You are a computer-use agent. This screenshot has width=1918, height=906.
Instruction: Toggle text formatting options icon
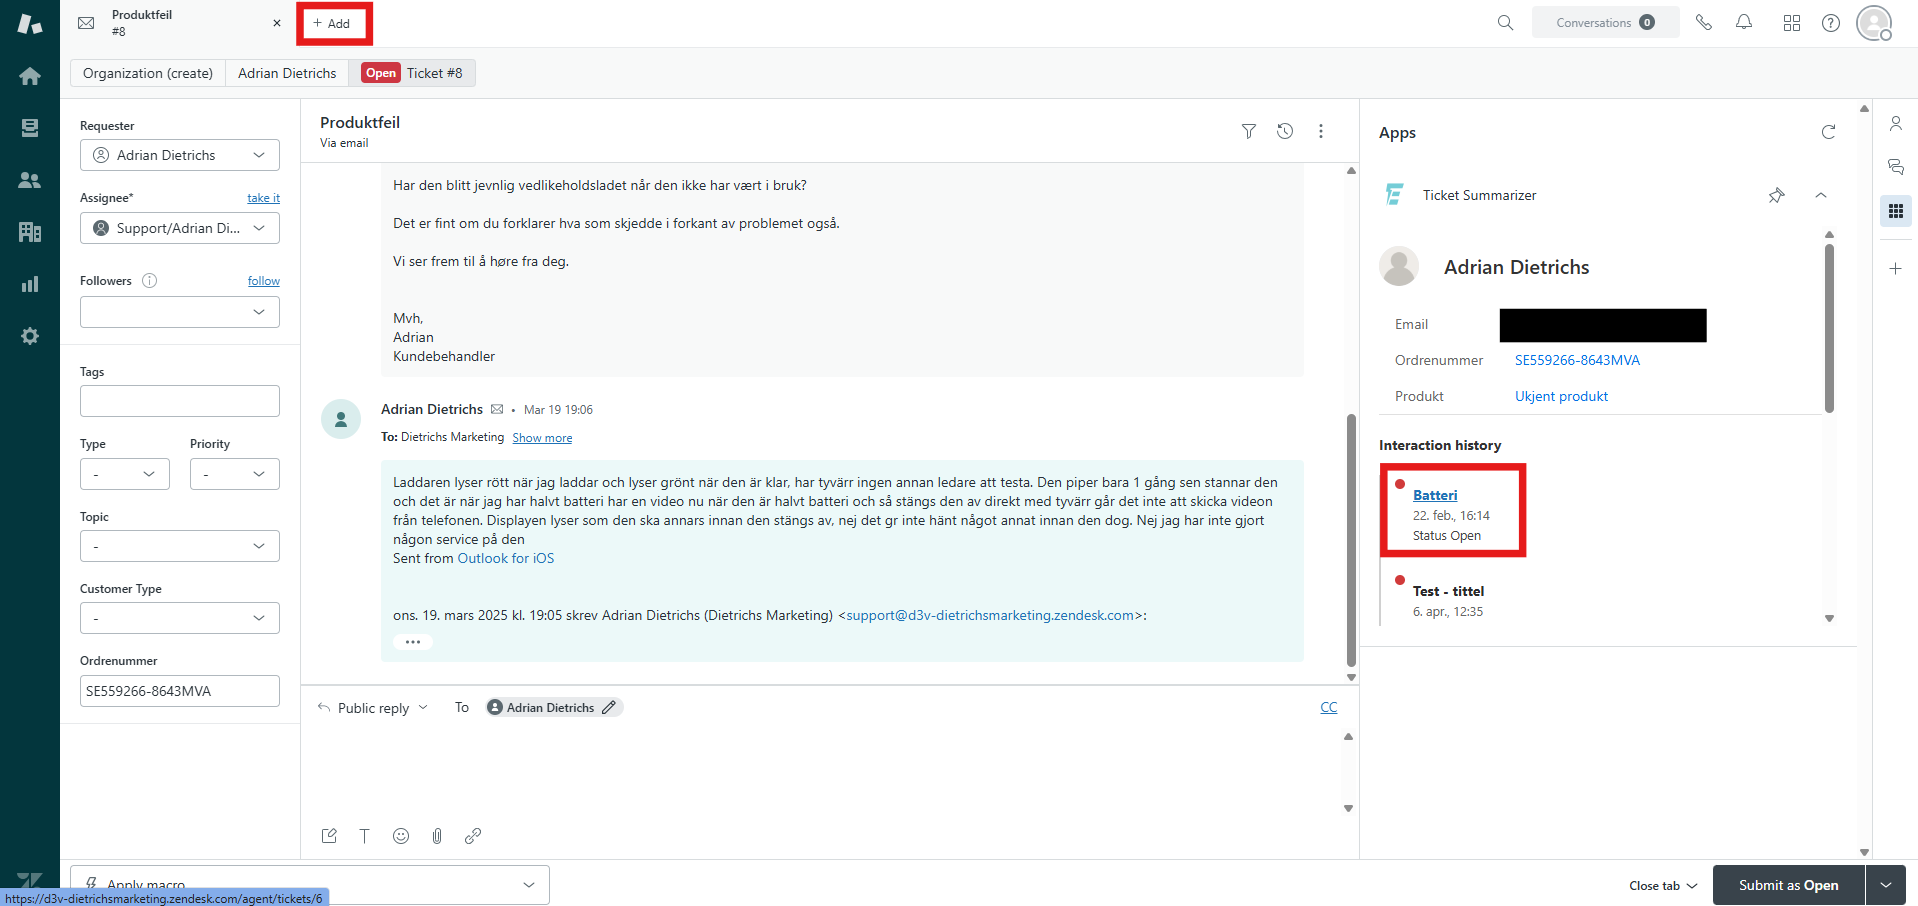tap(365, 836)
